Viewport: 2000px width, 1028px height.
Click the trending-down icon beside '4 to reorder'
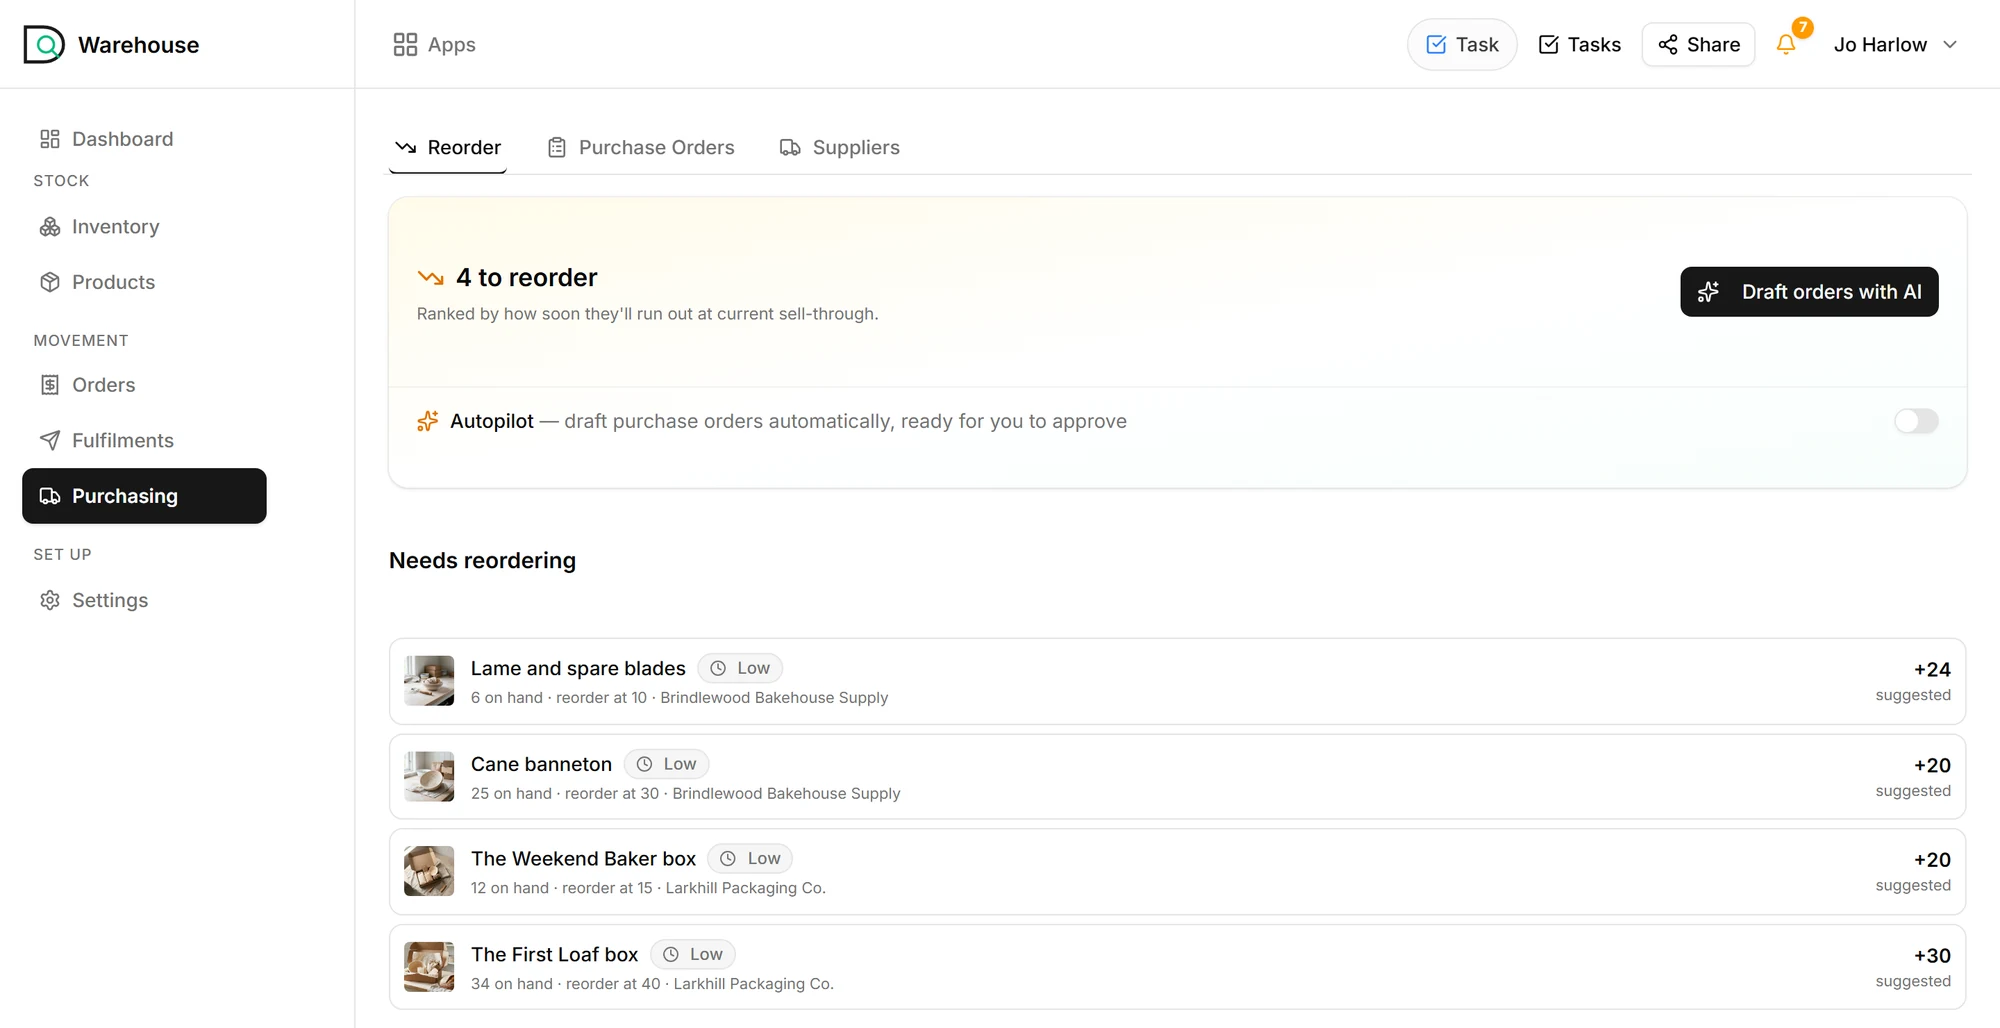pyautogui.click(x=431, y=278)
